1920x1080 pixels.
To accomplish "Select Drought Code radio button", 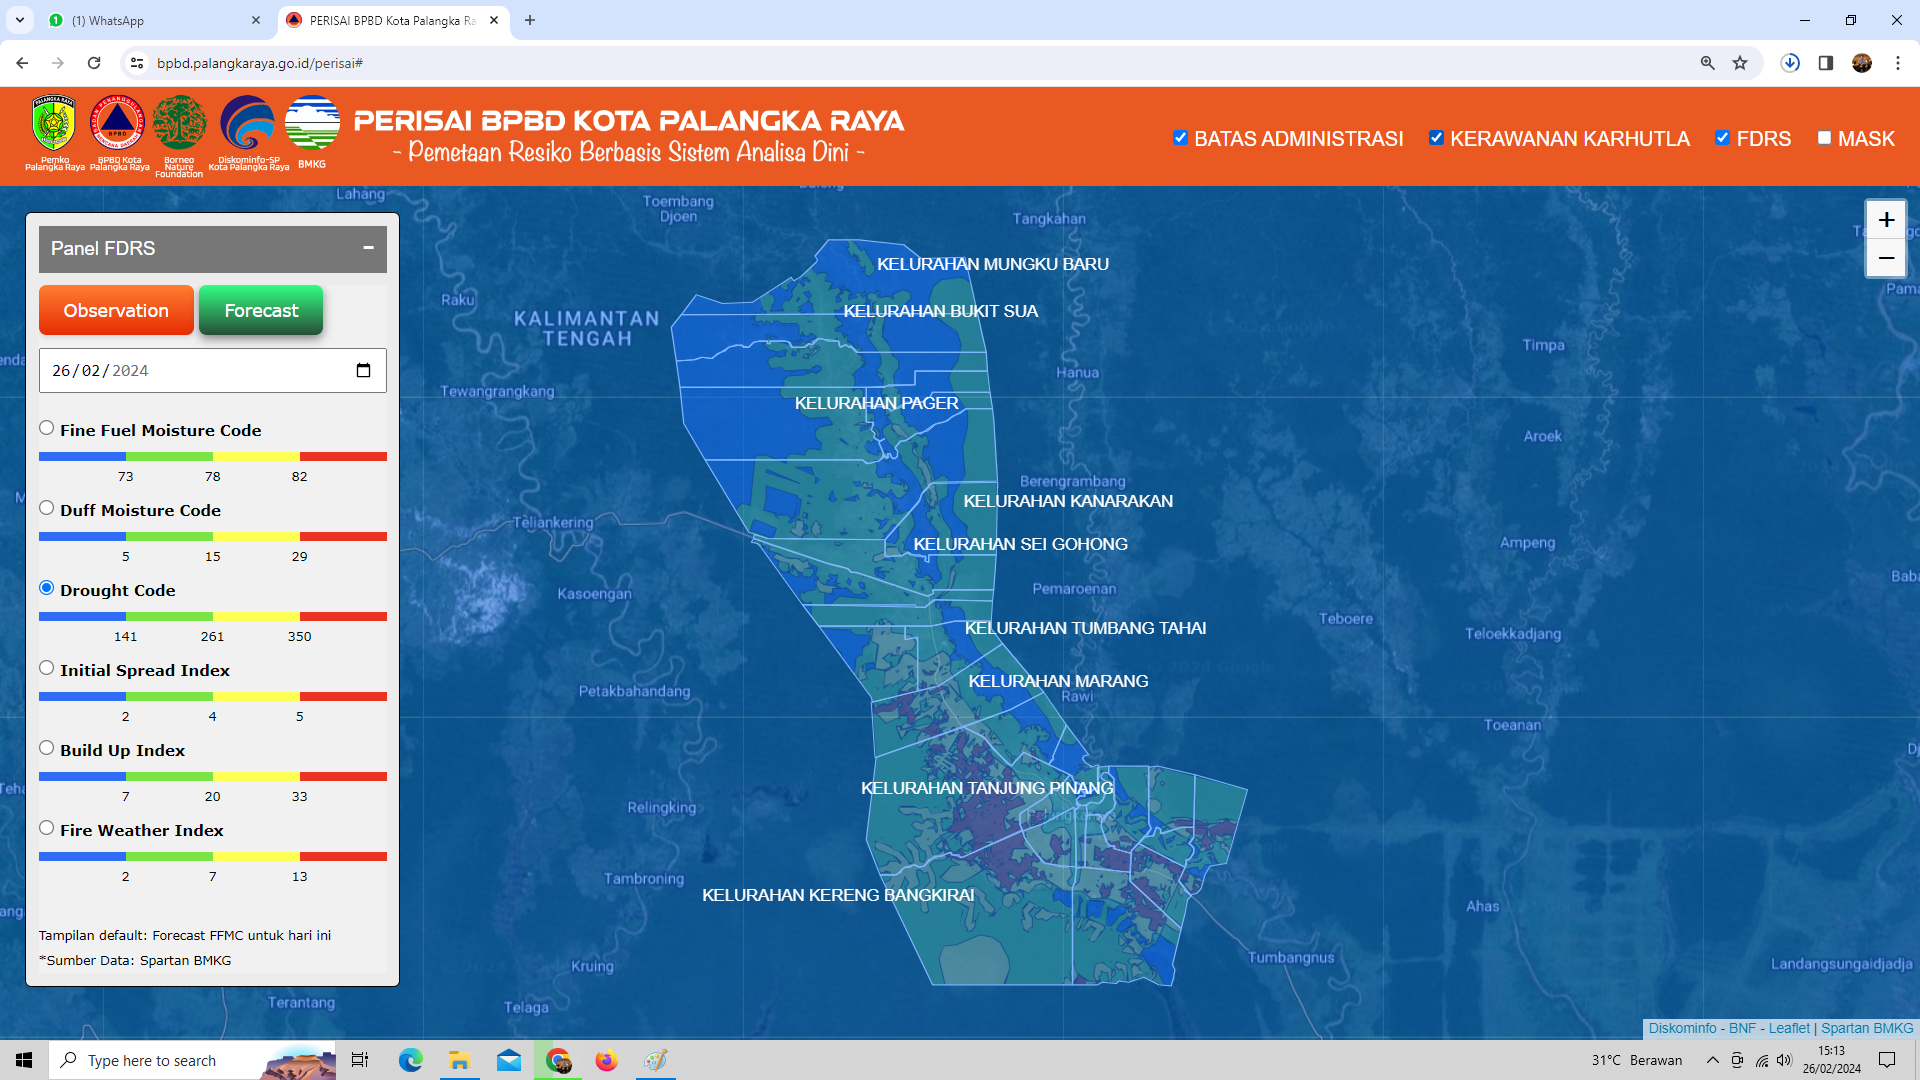I will click(47, 588).
